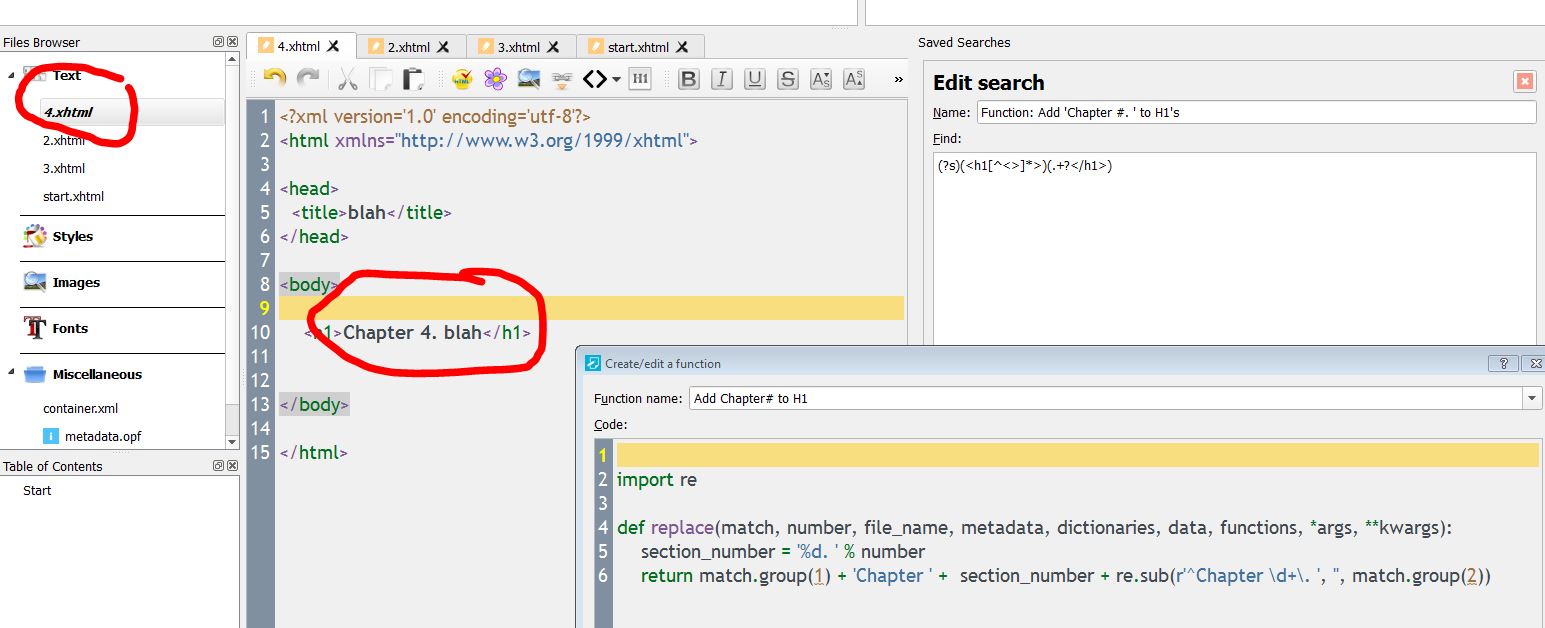Click the Files Browser scrollbar down arrow
This screenshot has height=628, width=1545.
click(232, 441)
